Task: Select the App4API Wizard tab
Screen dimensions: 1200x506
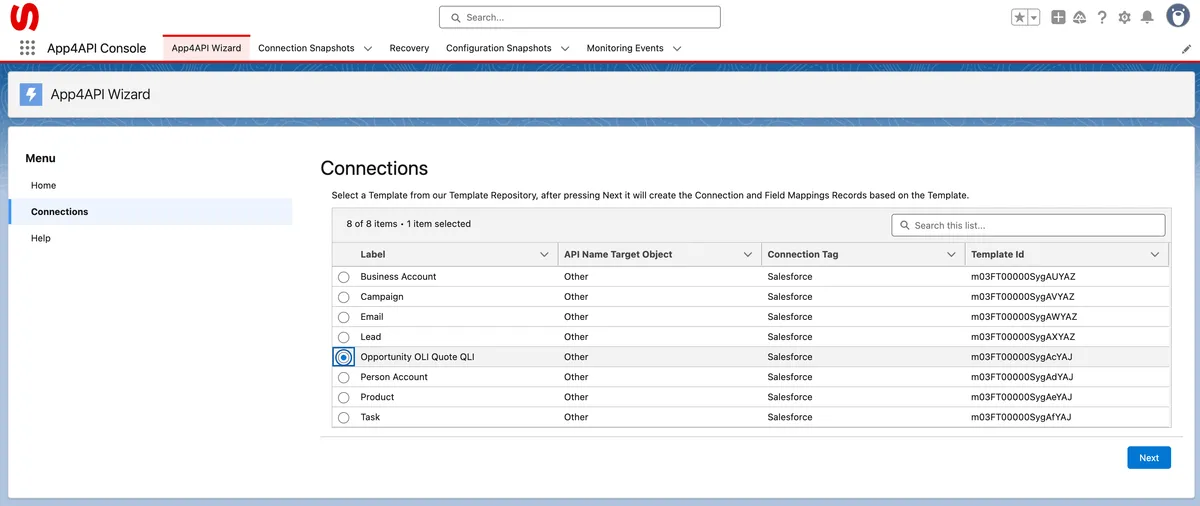Action: click(206, 48)
